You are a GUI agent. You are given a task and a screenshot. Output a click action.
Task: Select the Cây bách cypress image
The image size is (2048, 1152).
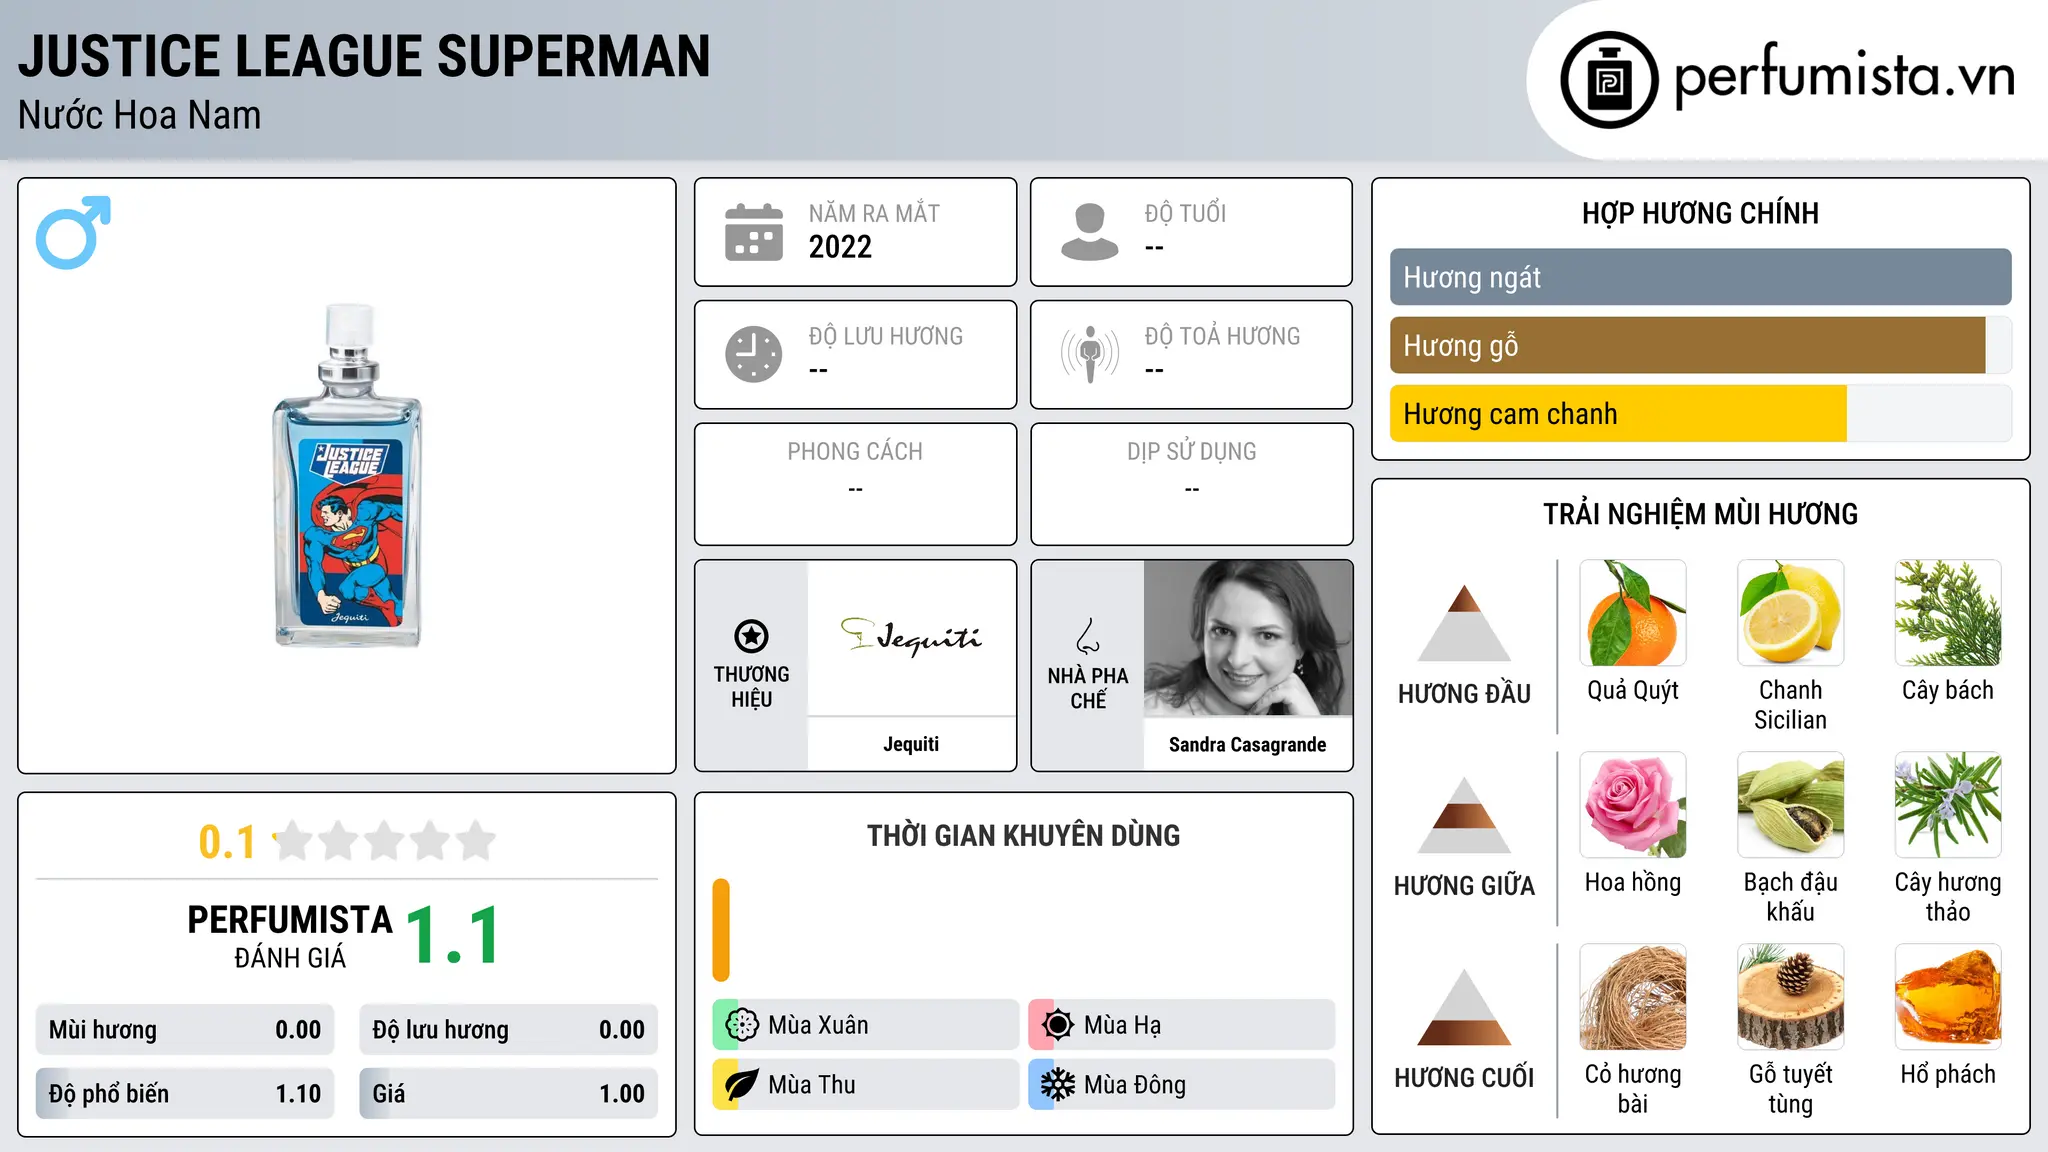pos(1948,613)
